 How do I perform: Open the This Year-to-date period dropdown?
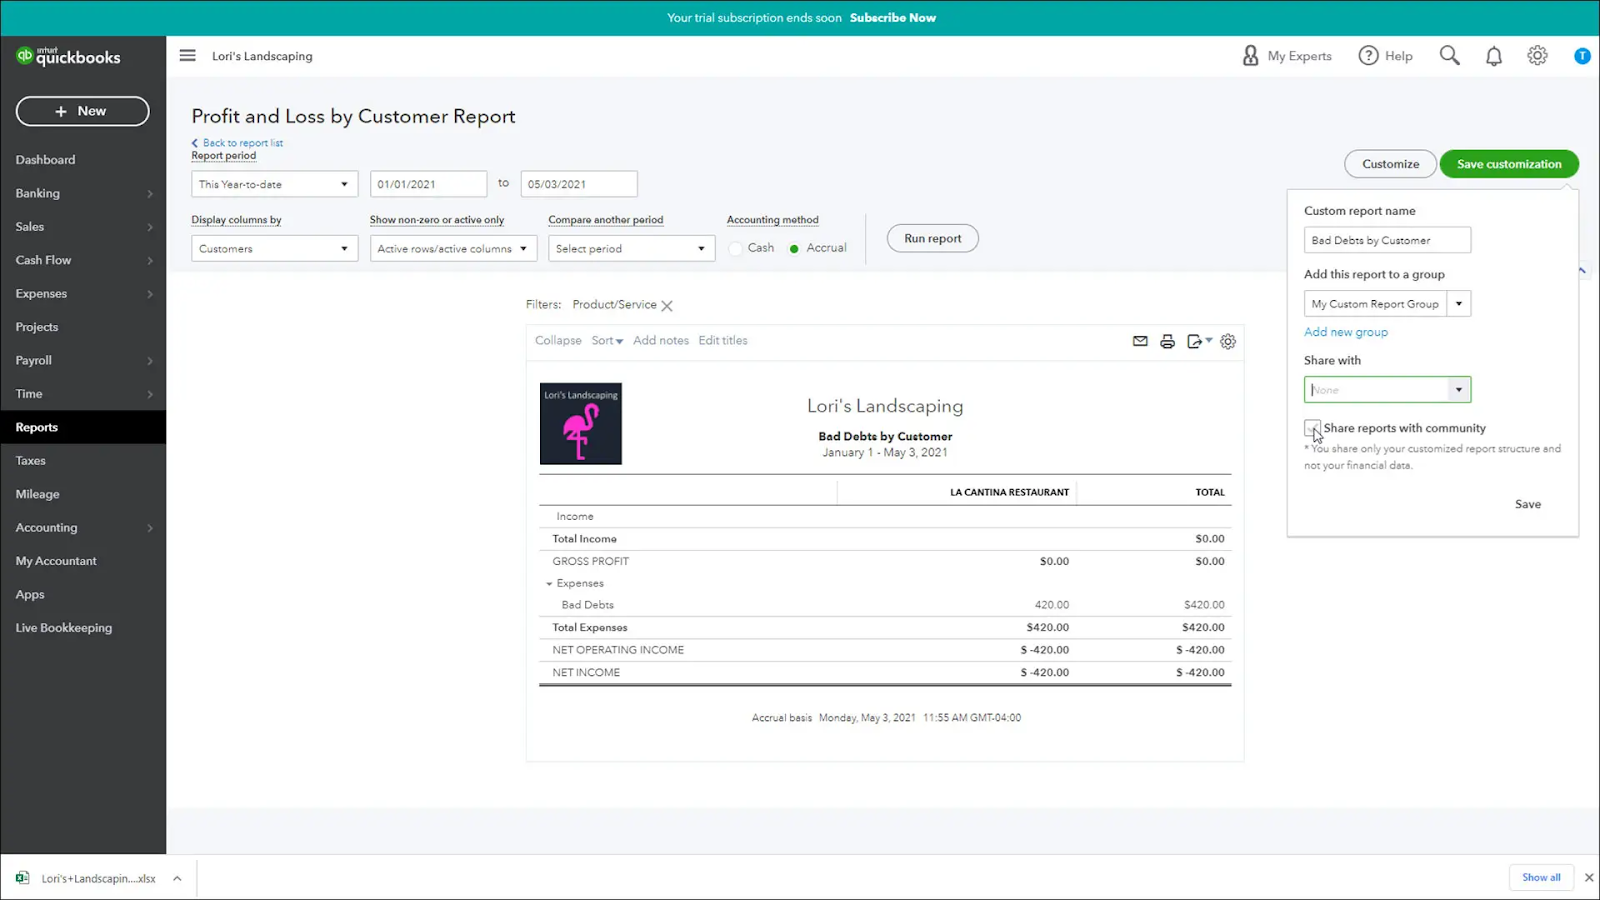click(274, 184)
